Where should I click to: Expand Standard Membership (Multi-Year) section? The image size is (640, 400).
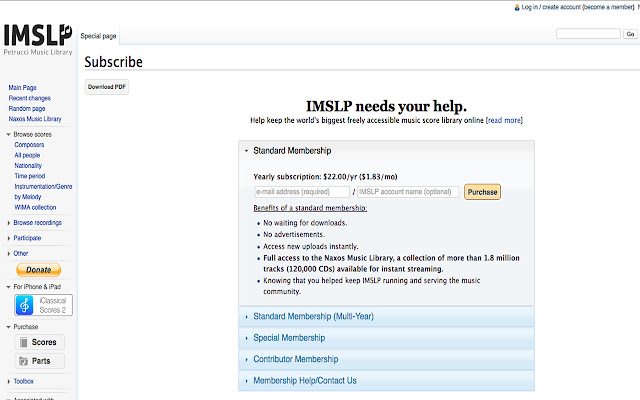386,316
